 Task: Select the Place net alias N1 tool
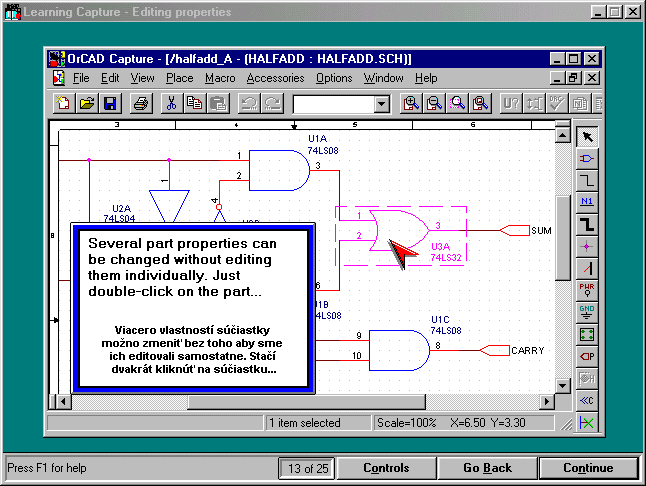click(x=587, y=201)
